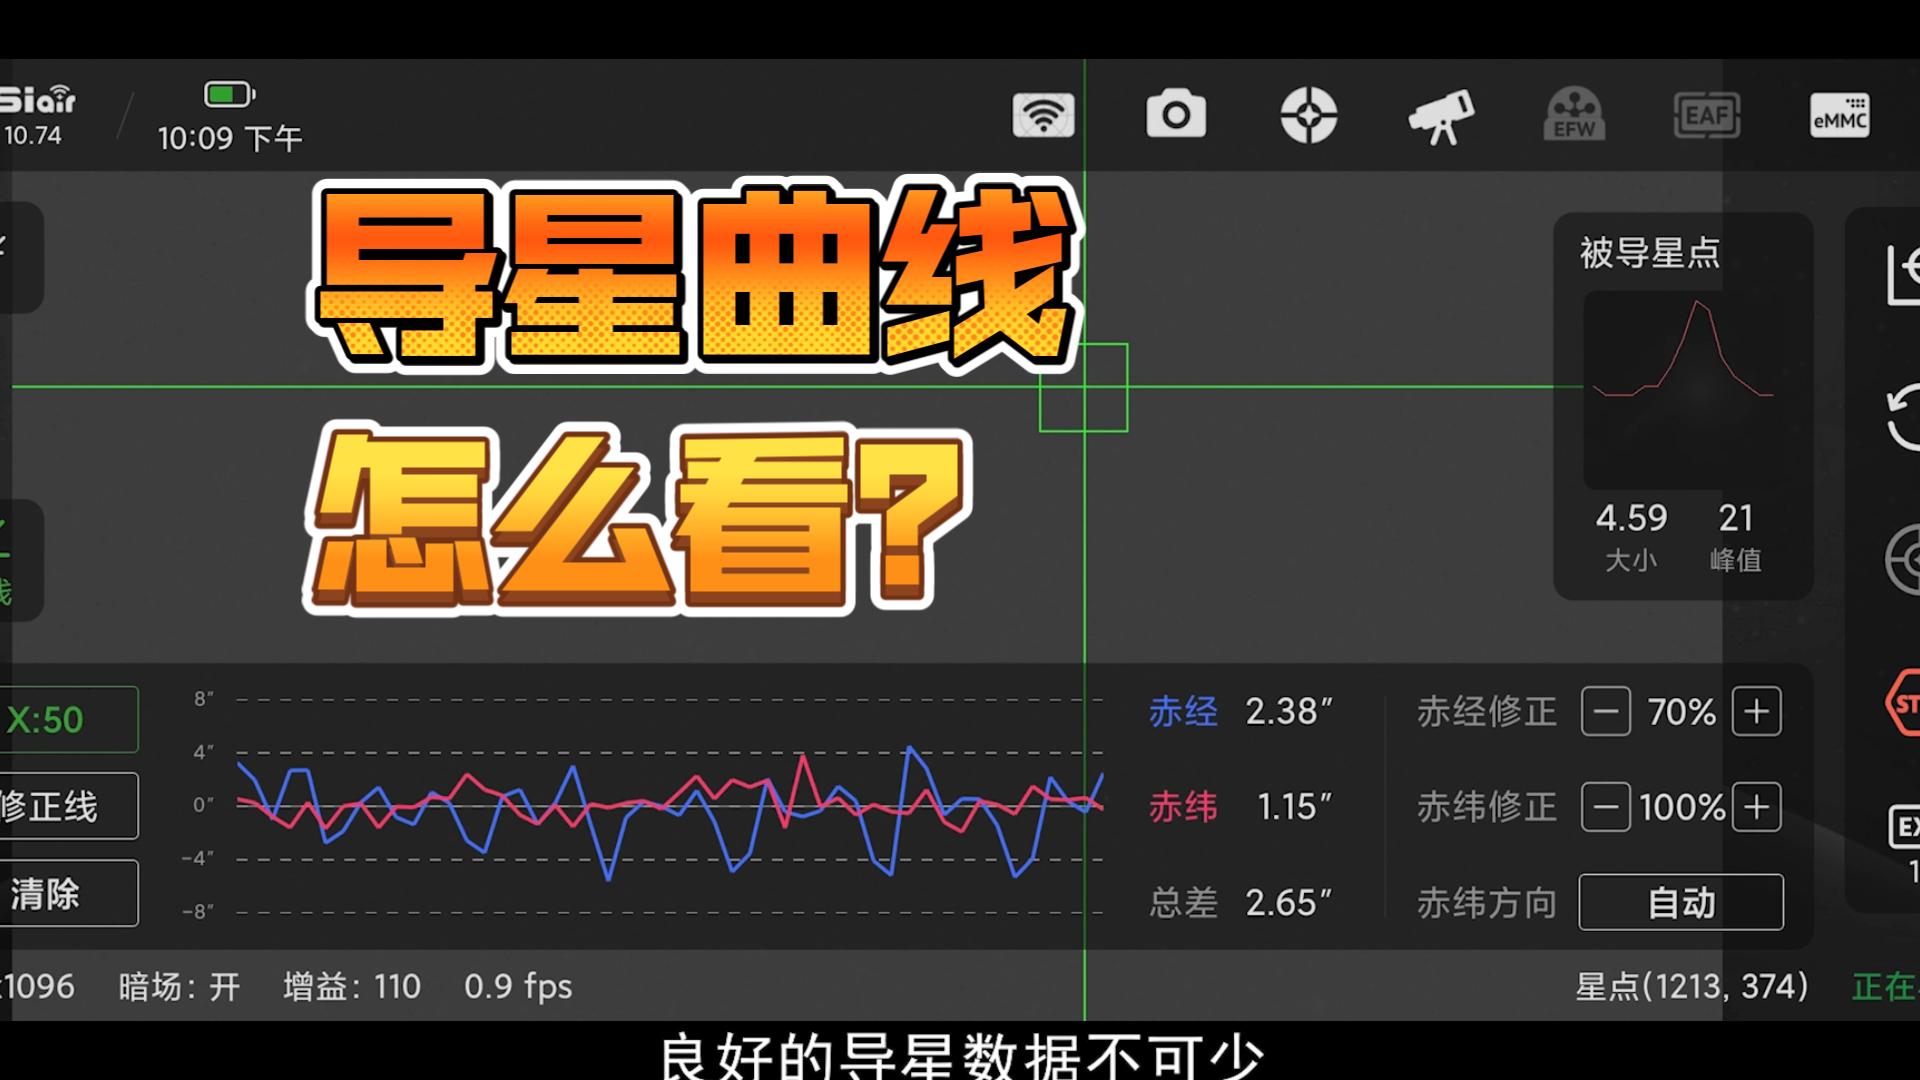Click the peak value 21
This screenshot has width=1920, height=1080.
point(1736,518)
